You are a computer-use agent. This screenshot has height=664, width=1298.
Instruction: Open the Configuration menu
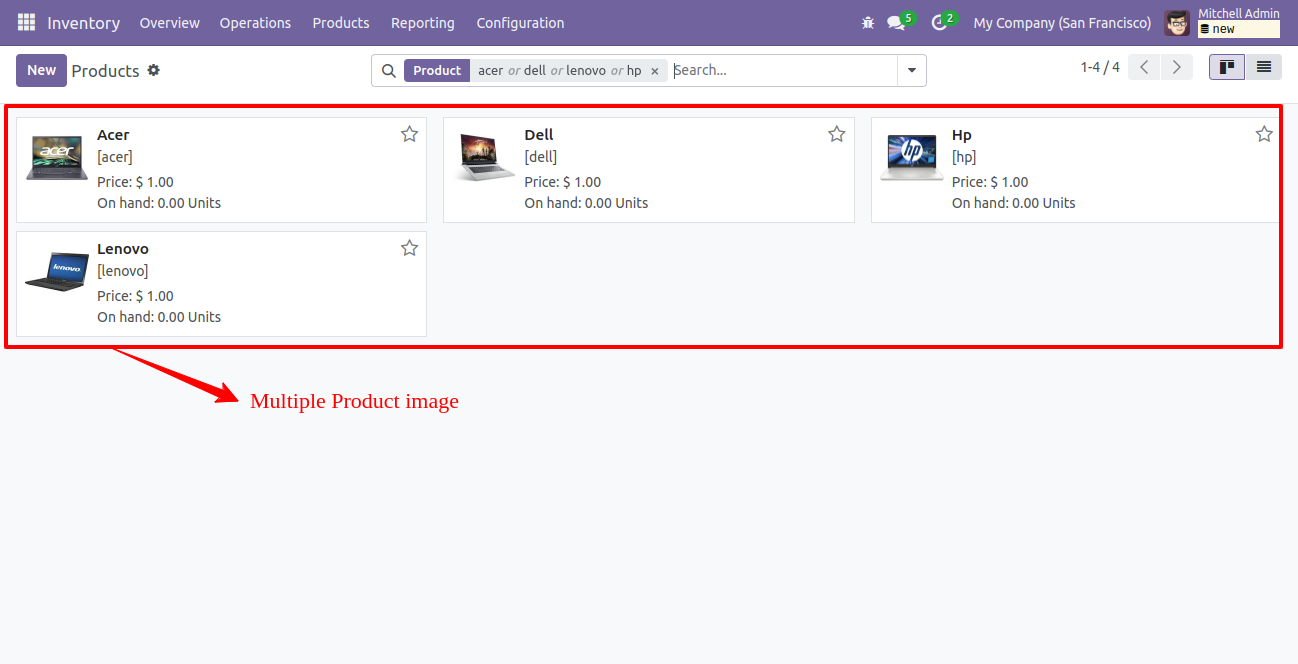point(520,22)
